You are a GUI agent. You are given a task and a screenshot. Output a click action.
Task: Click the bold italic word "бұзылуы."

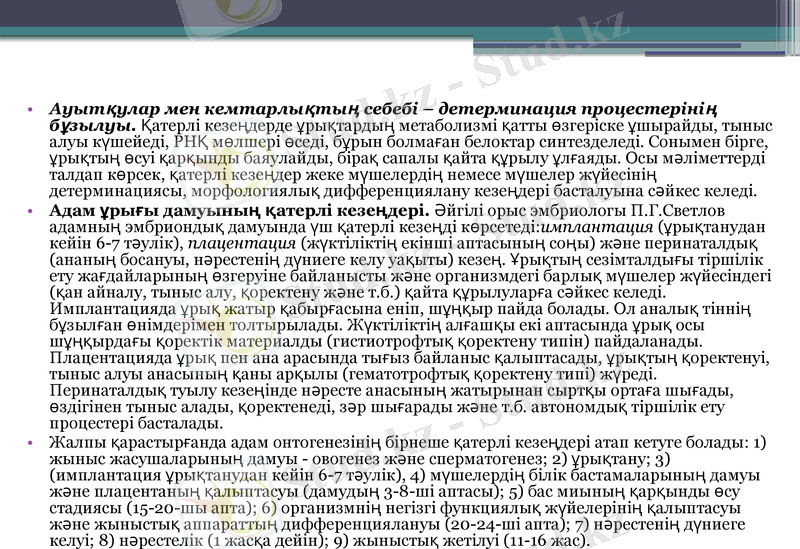(92, 125)
